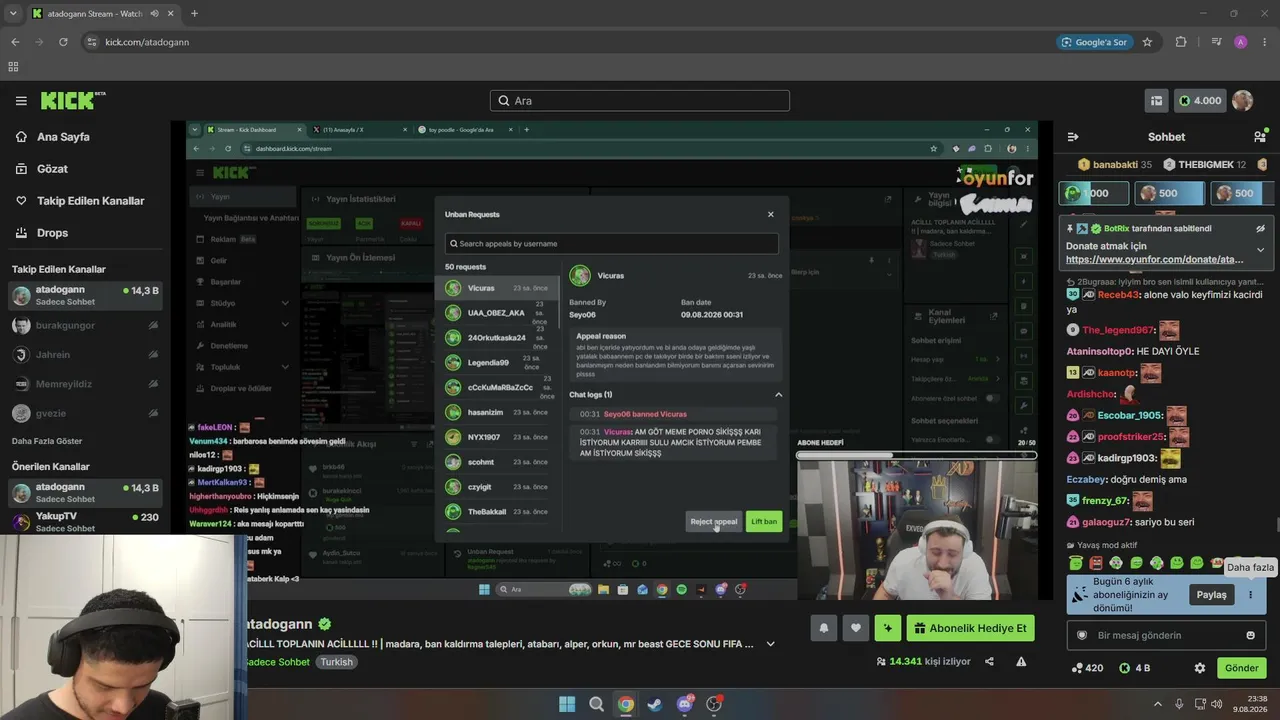
Task: Expand the pinned Donate message
Action: coord(1260,250)
